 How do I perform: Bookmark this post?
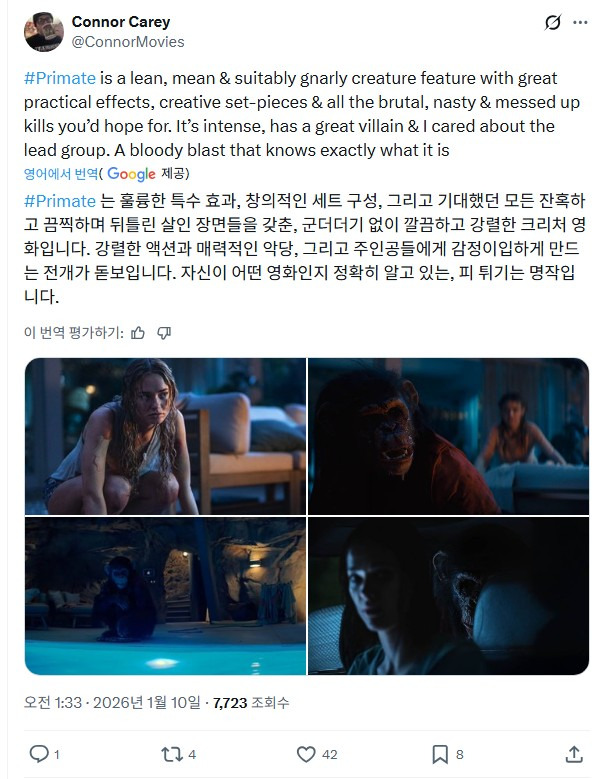[440, 754]
